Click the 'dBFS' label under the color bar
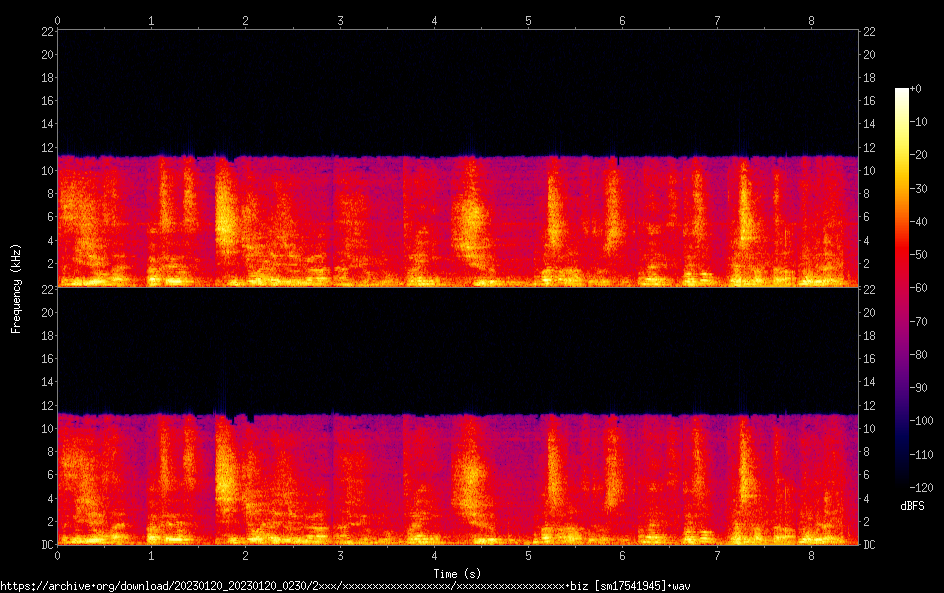 pyautogui.click(x=911, y=508)
